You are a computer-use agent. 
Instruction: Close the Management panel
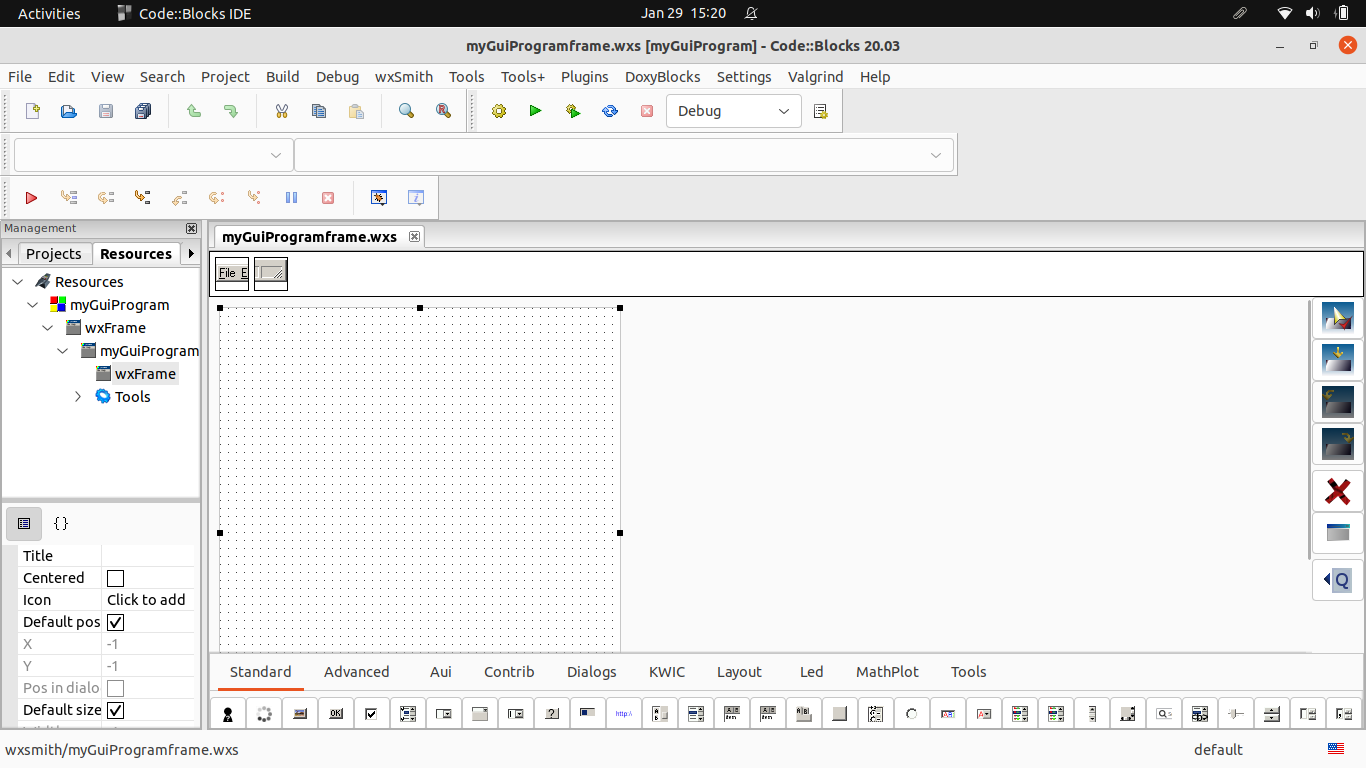[x=191, y=228]
